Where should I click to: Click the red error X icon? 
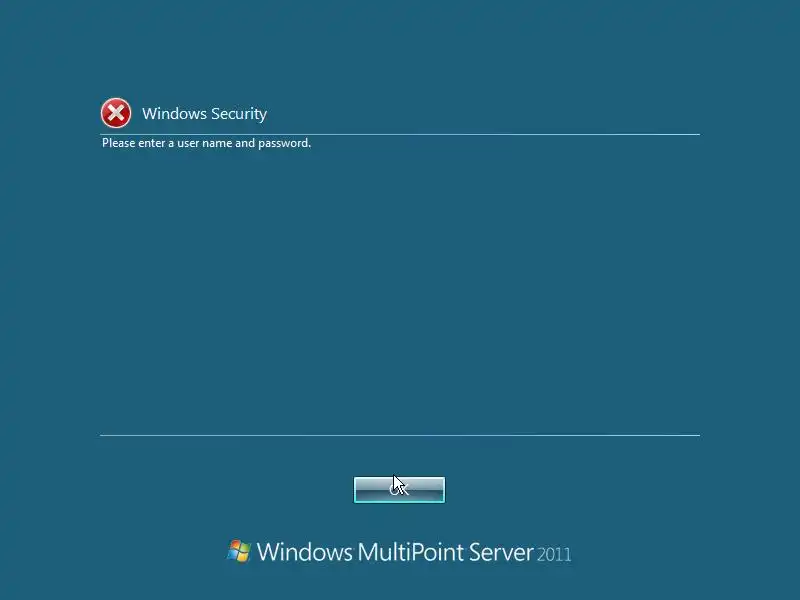pos(116,113)
